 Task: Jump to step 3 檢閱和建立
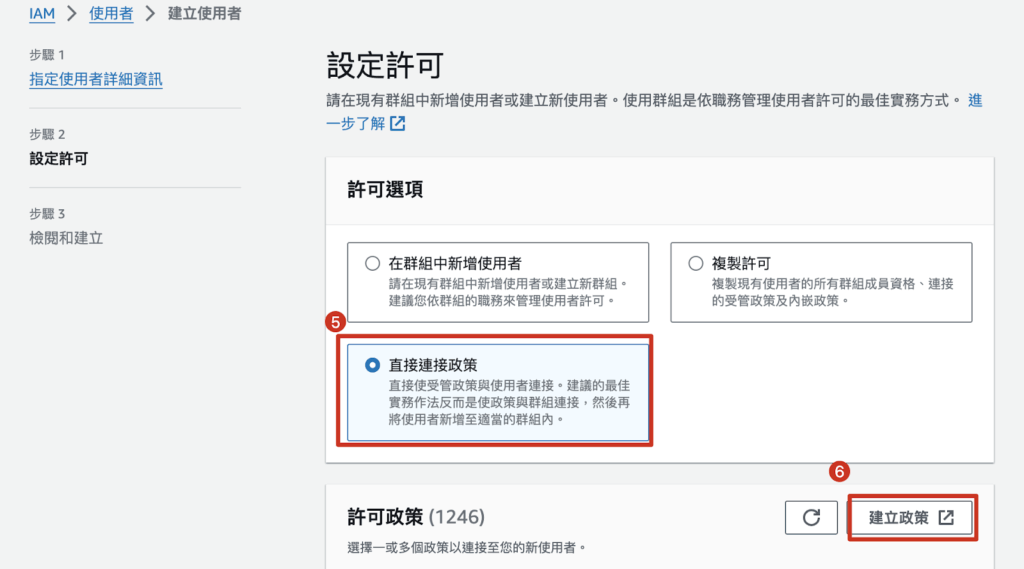pos(66,238)
